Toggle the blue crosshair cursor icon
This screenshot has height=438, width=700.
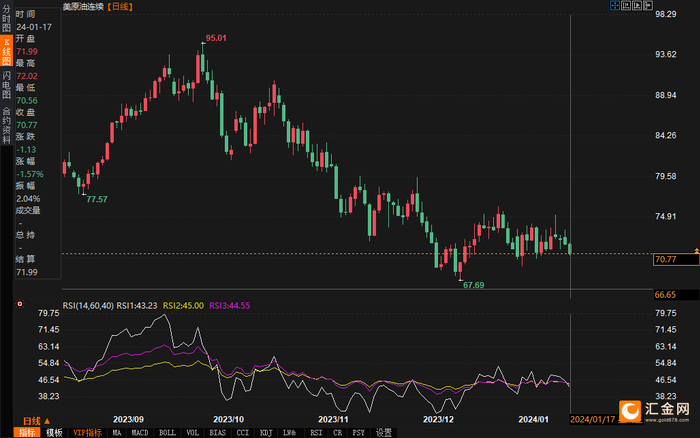point(615,5)
